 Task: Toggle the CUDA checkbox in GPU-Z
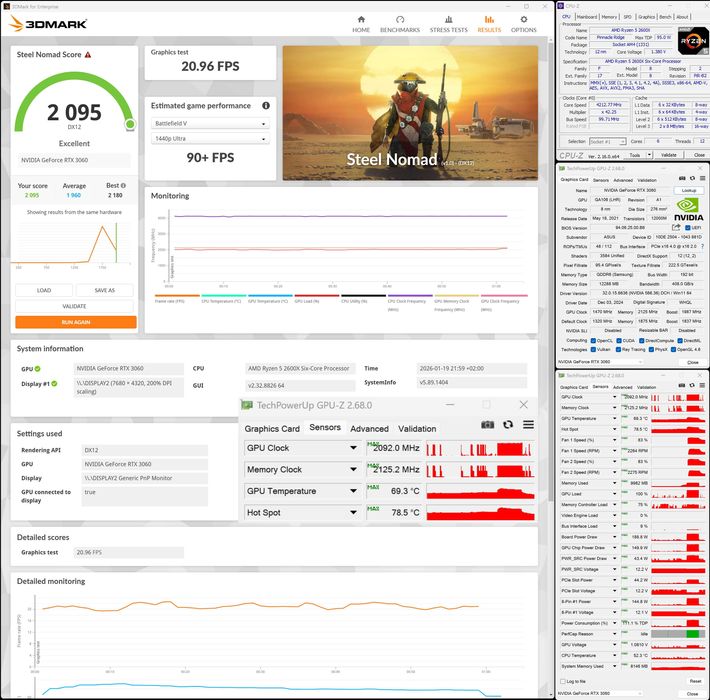pos(619,340)
